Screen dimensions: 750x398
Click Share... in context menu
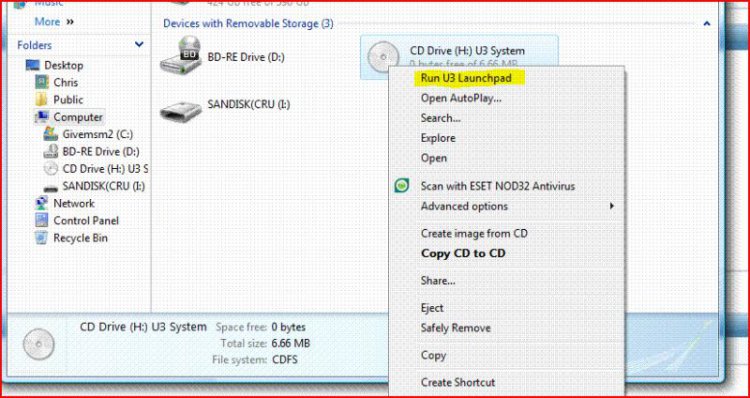(438, 281)
